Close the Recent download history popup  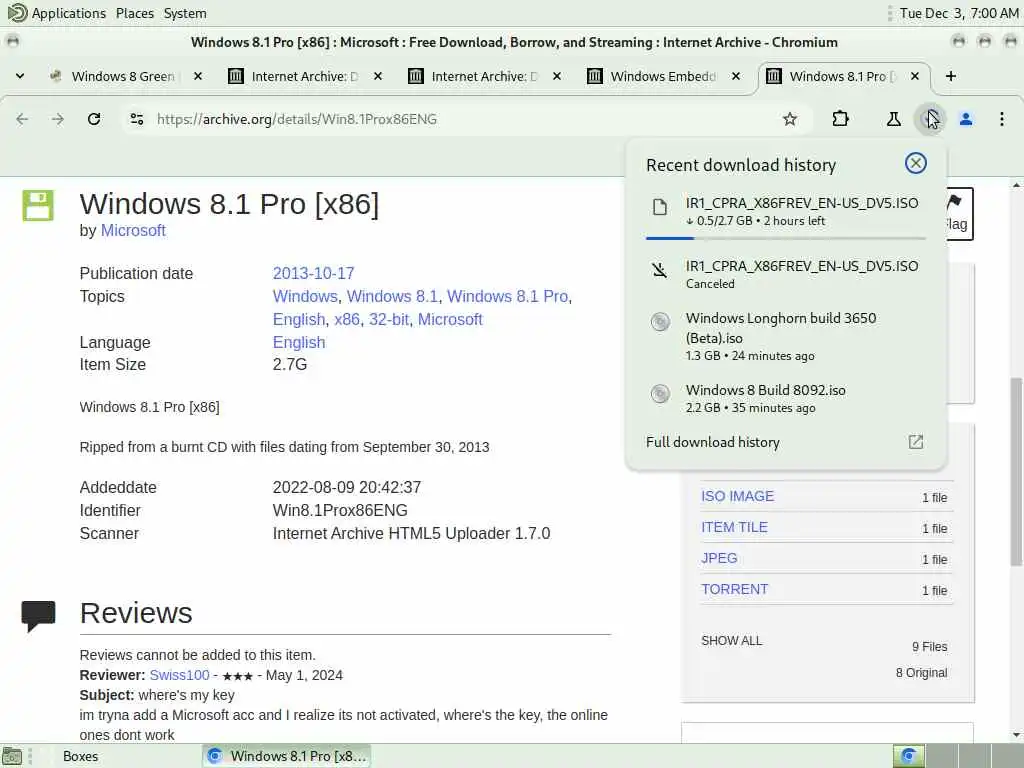[x=916, y=163]
